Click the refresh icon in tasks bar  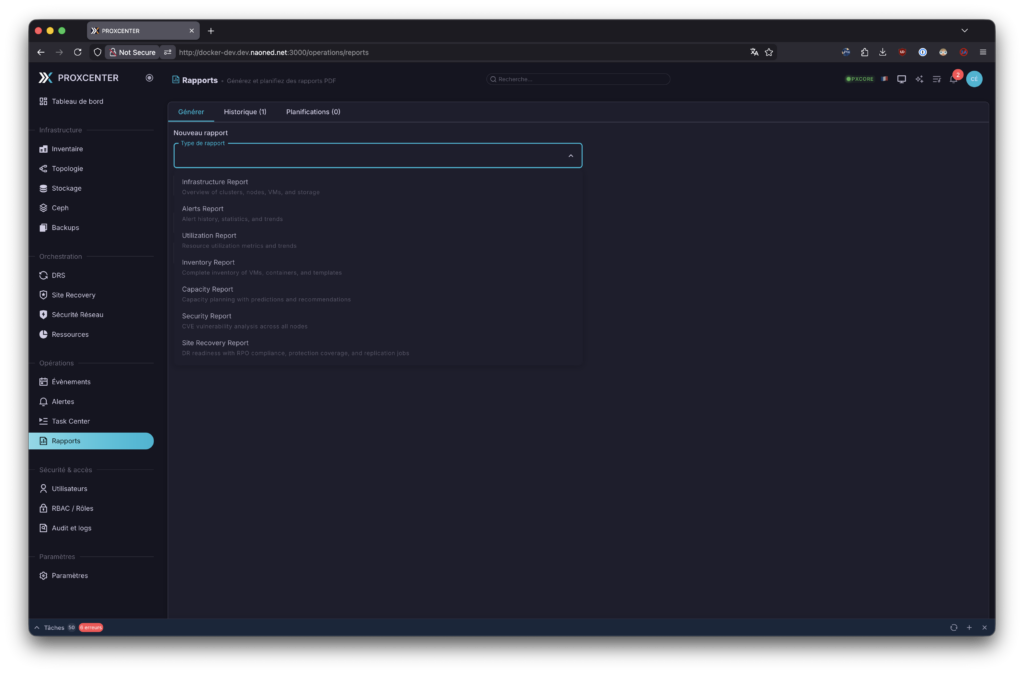pos(953,627)
